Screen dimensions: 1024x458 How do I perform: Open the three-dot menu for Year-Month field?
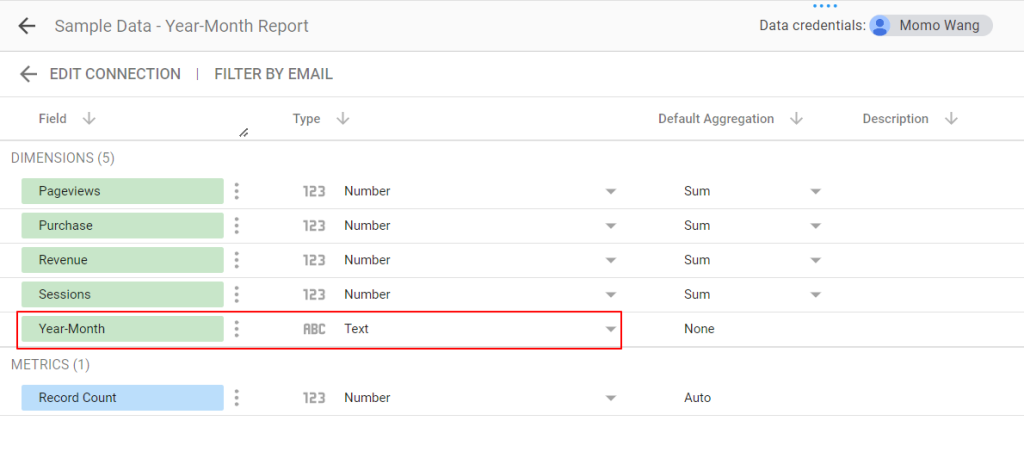[236, 329]
